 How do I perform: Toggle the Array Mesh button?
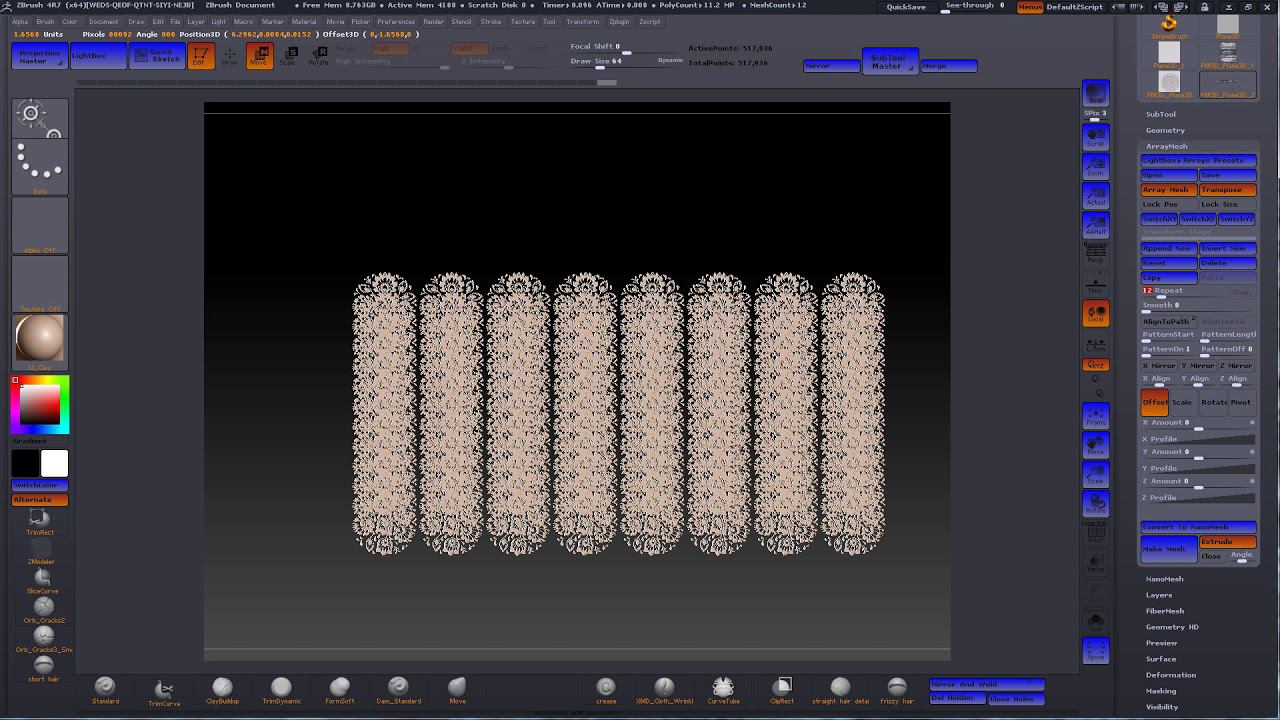pos(1168,190)
